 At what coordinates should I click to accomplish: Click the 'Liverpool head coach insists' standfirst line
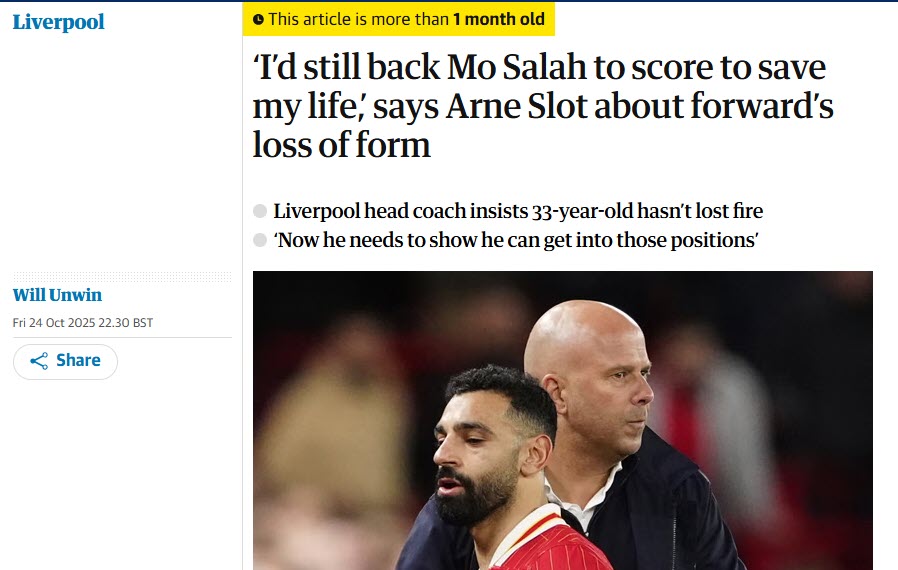(517, 211)
